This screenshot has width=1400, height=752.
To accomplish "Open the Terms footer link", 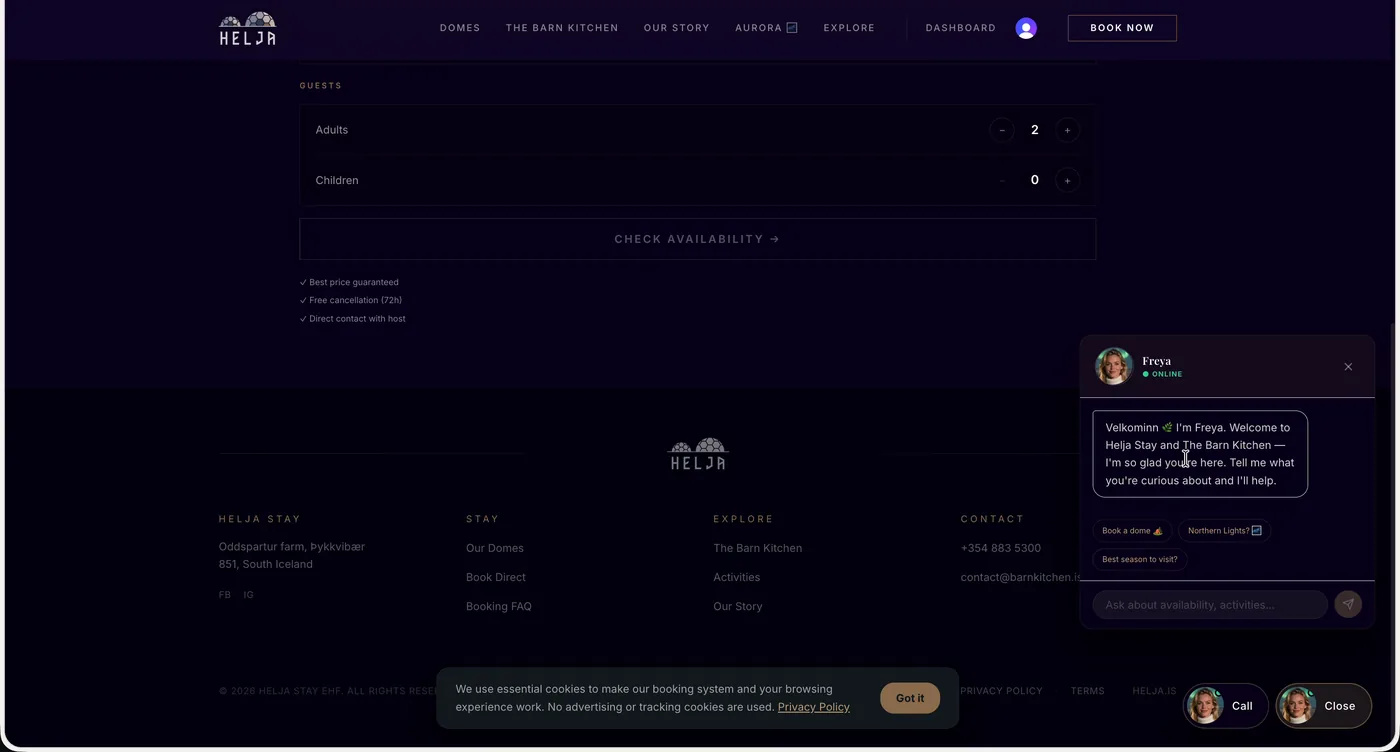I will [1088, 691].
